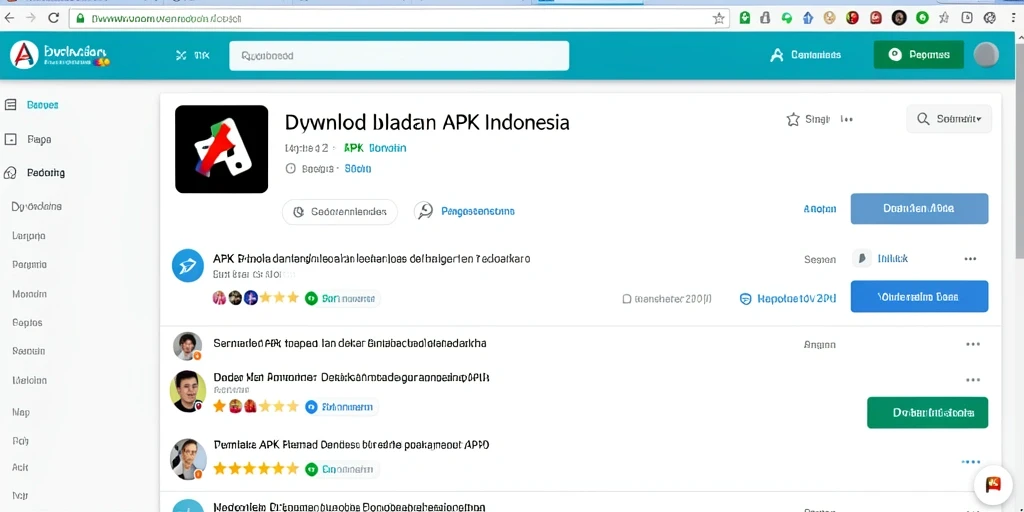The height and width of the screenshot is (512, 1024).
Task: Click the blue badge in the Doder Men row
Action: pos(342,407)
